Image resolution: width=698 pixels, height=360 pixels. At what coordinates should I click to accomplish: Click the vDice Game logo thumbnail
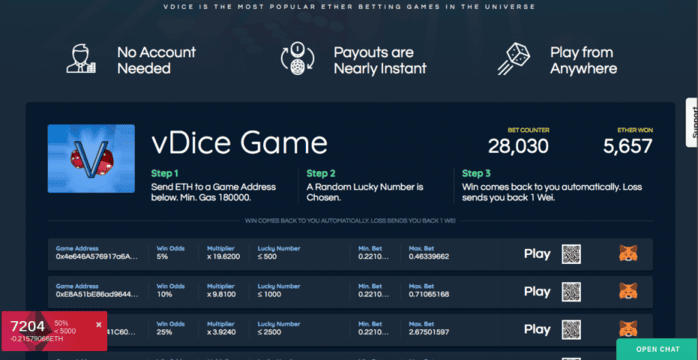click(x=91, y=158)
